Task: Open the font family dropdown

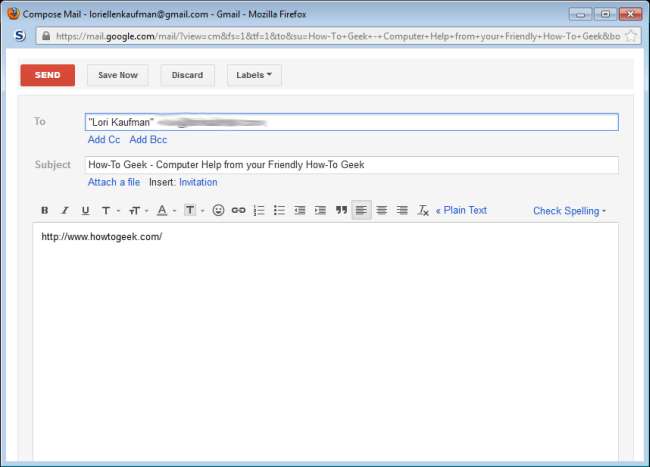Action: point(110,211)
